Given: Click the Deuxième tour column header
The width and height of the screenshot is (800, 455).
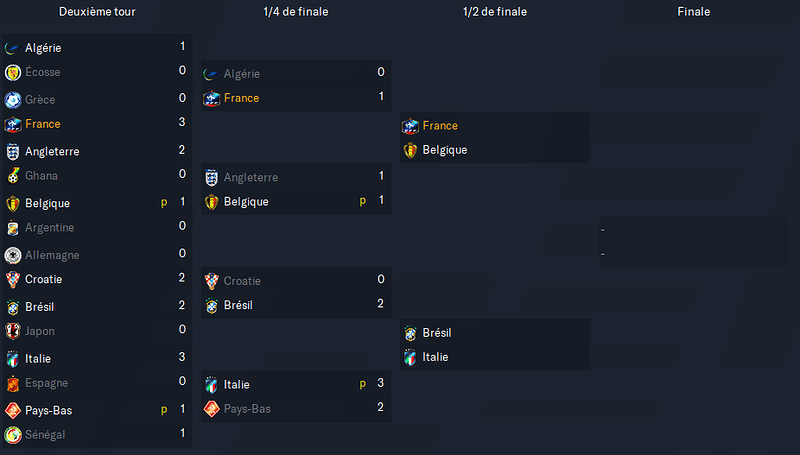Looking at the screenshot, I should [x=97, y=12].
